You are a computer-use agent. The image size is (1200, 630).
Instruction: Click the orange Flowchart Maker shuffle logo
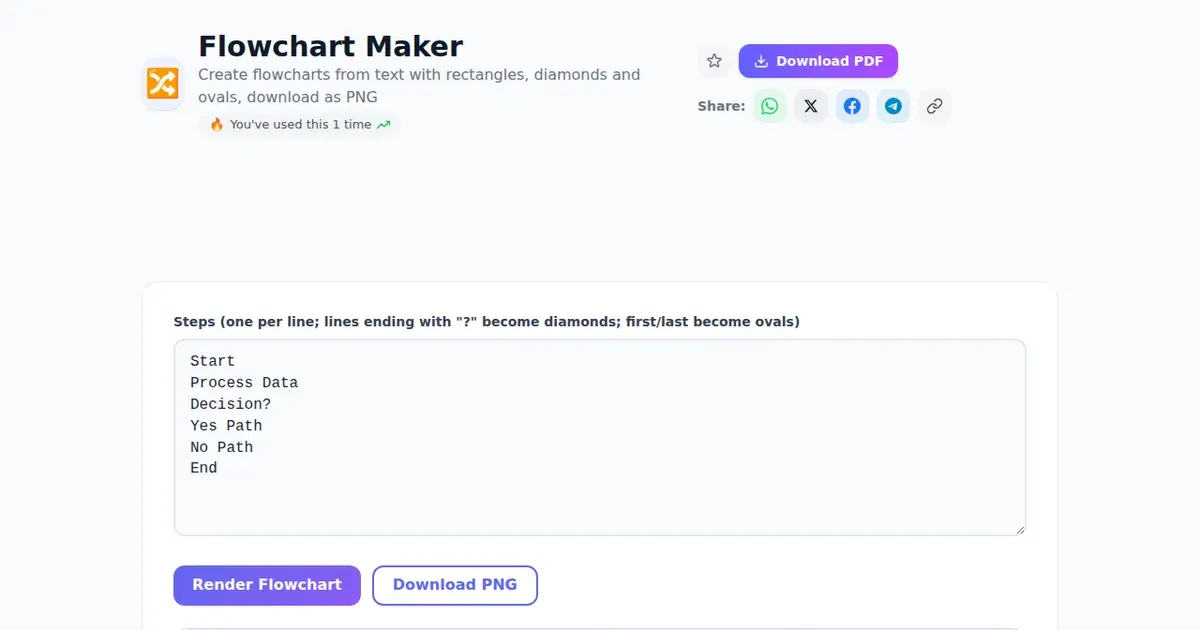[x=162, y=84]
